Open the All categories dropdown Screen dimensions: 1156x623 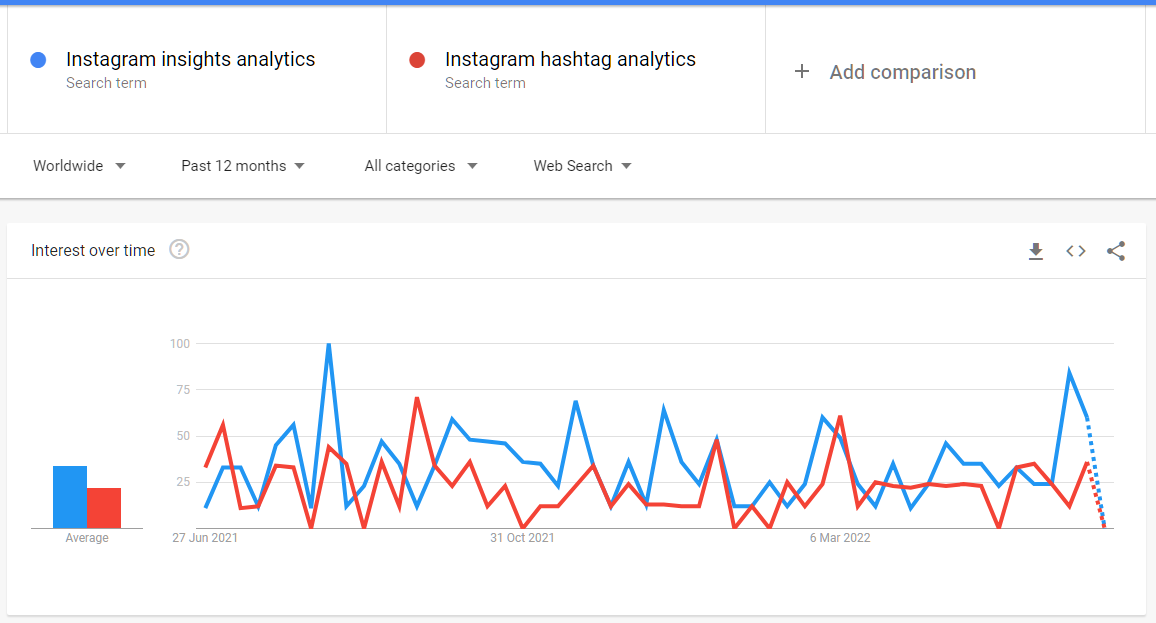[x=420, y=166]
